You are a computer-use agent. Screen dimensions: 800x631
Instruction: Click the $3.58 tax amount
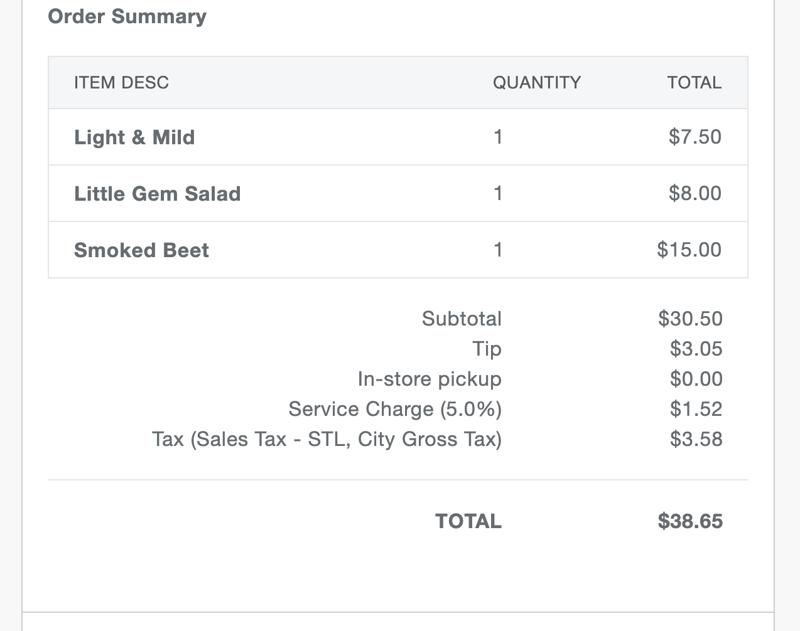(696, 439)
